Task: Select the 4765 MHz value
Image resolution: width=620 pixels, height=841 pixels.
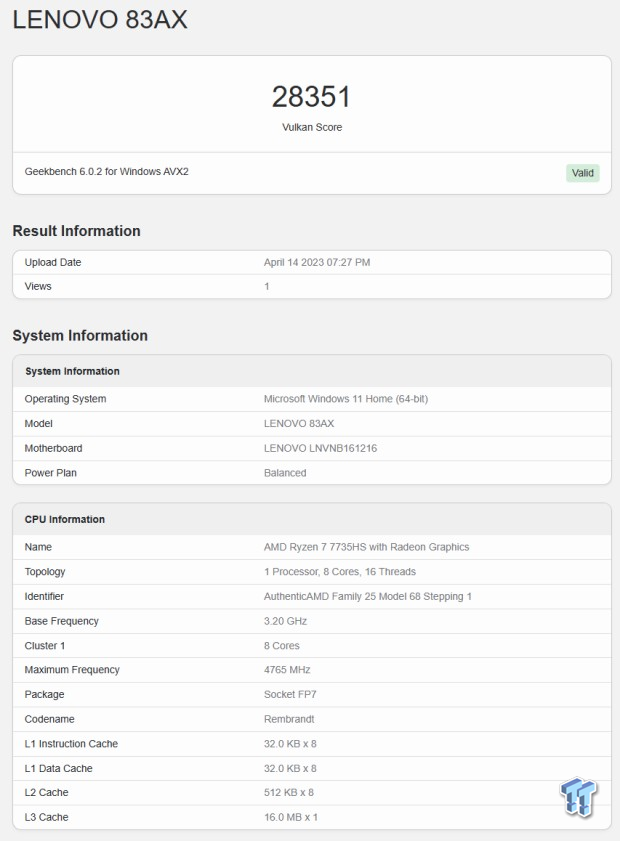Action: click(287, 670)
